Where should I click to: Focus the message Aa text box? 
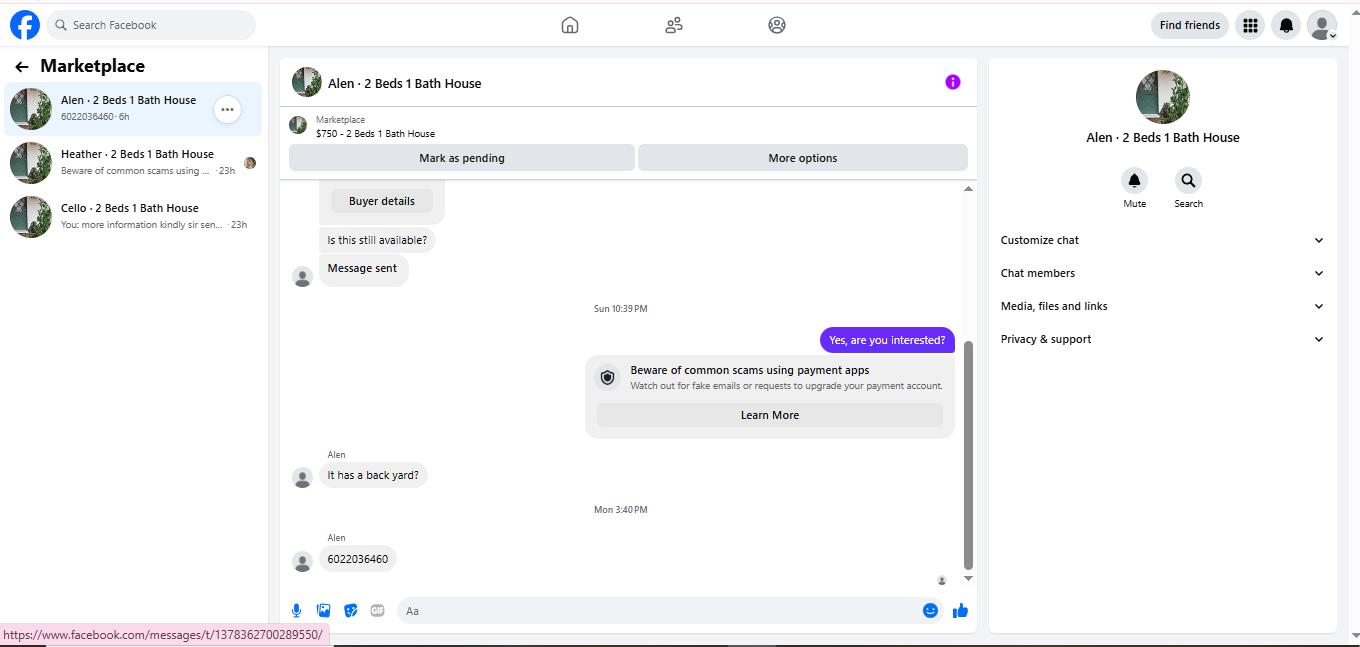[x=660, y=610]
